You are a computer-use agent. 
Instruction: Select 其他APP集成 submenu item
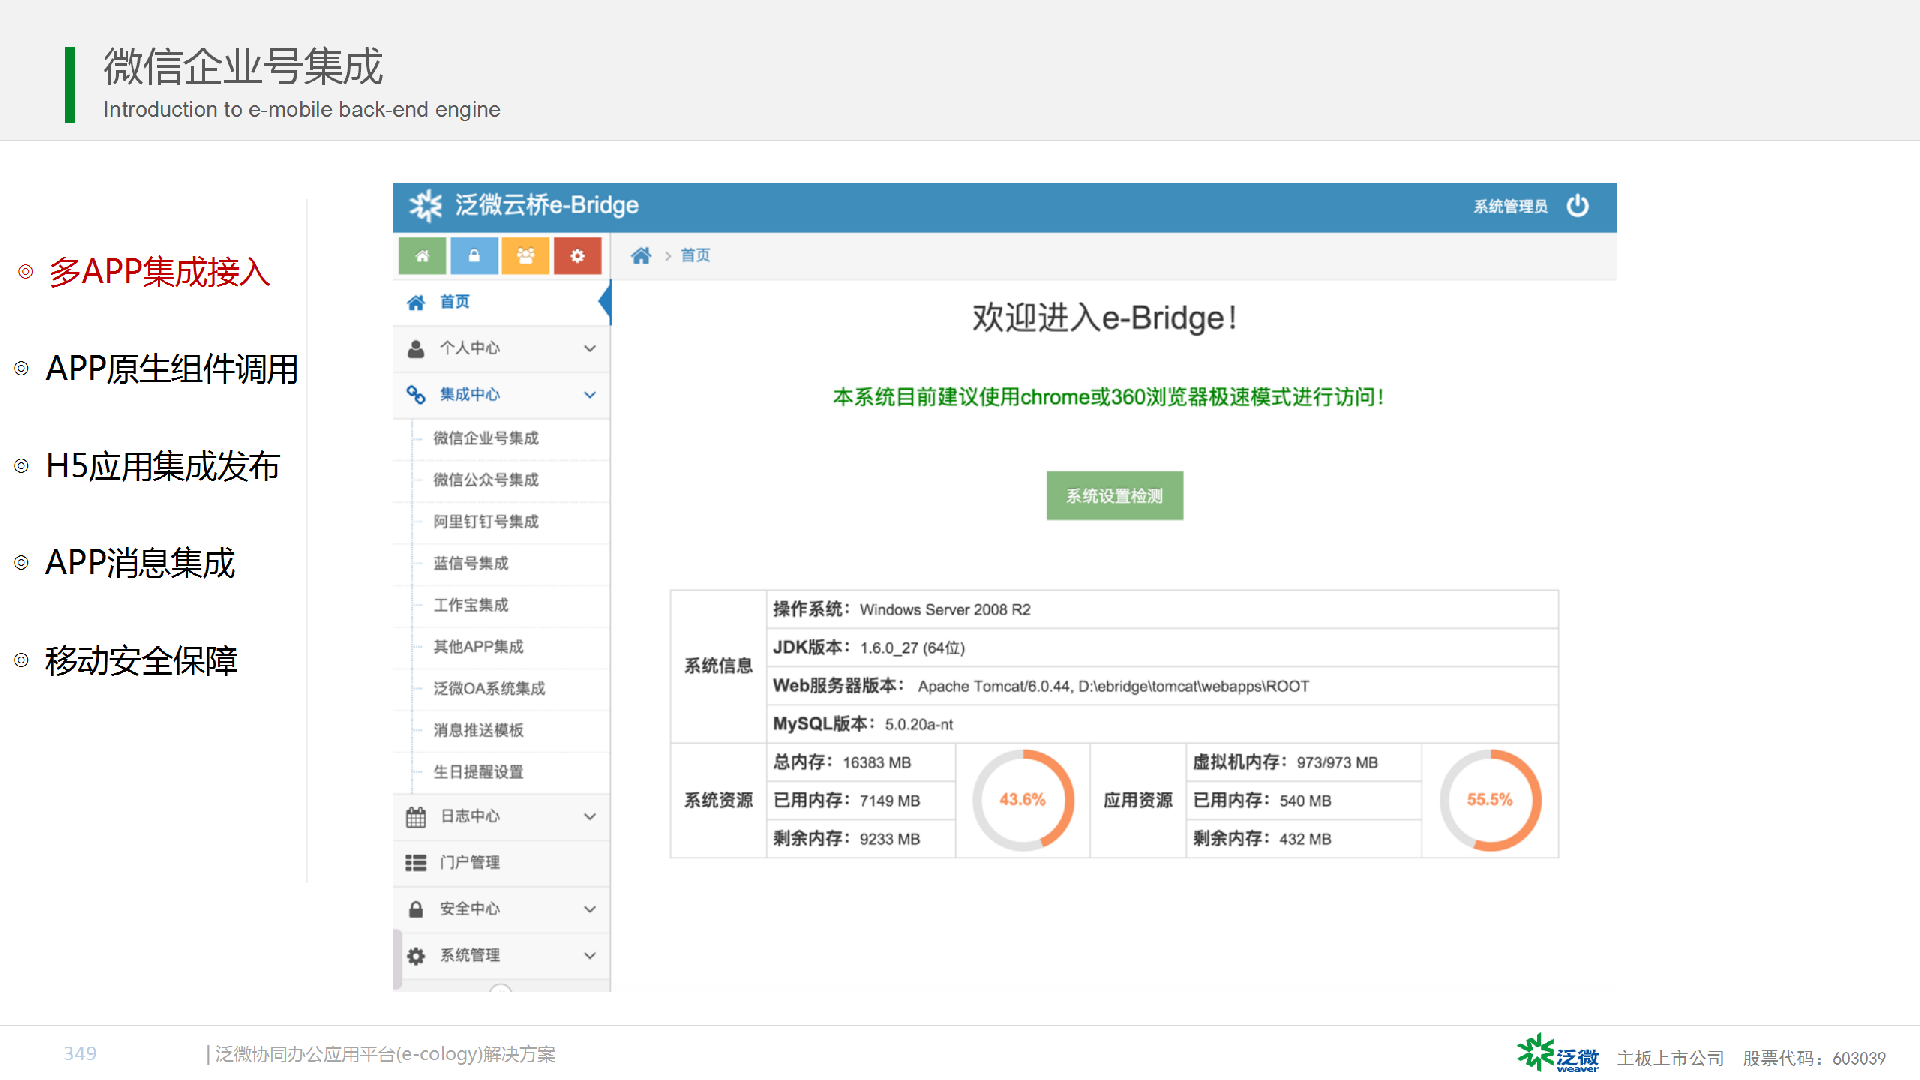478,647
